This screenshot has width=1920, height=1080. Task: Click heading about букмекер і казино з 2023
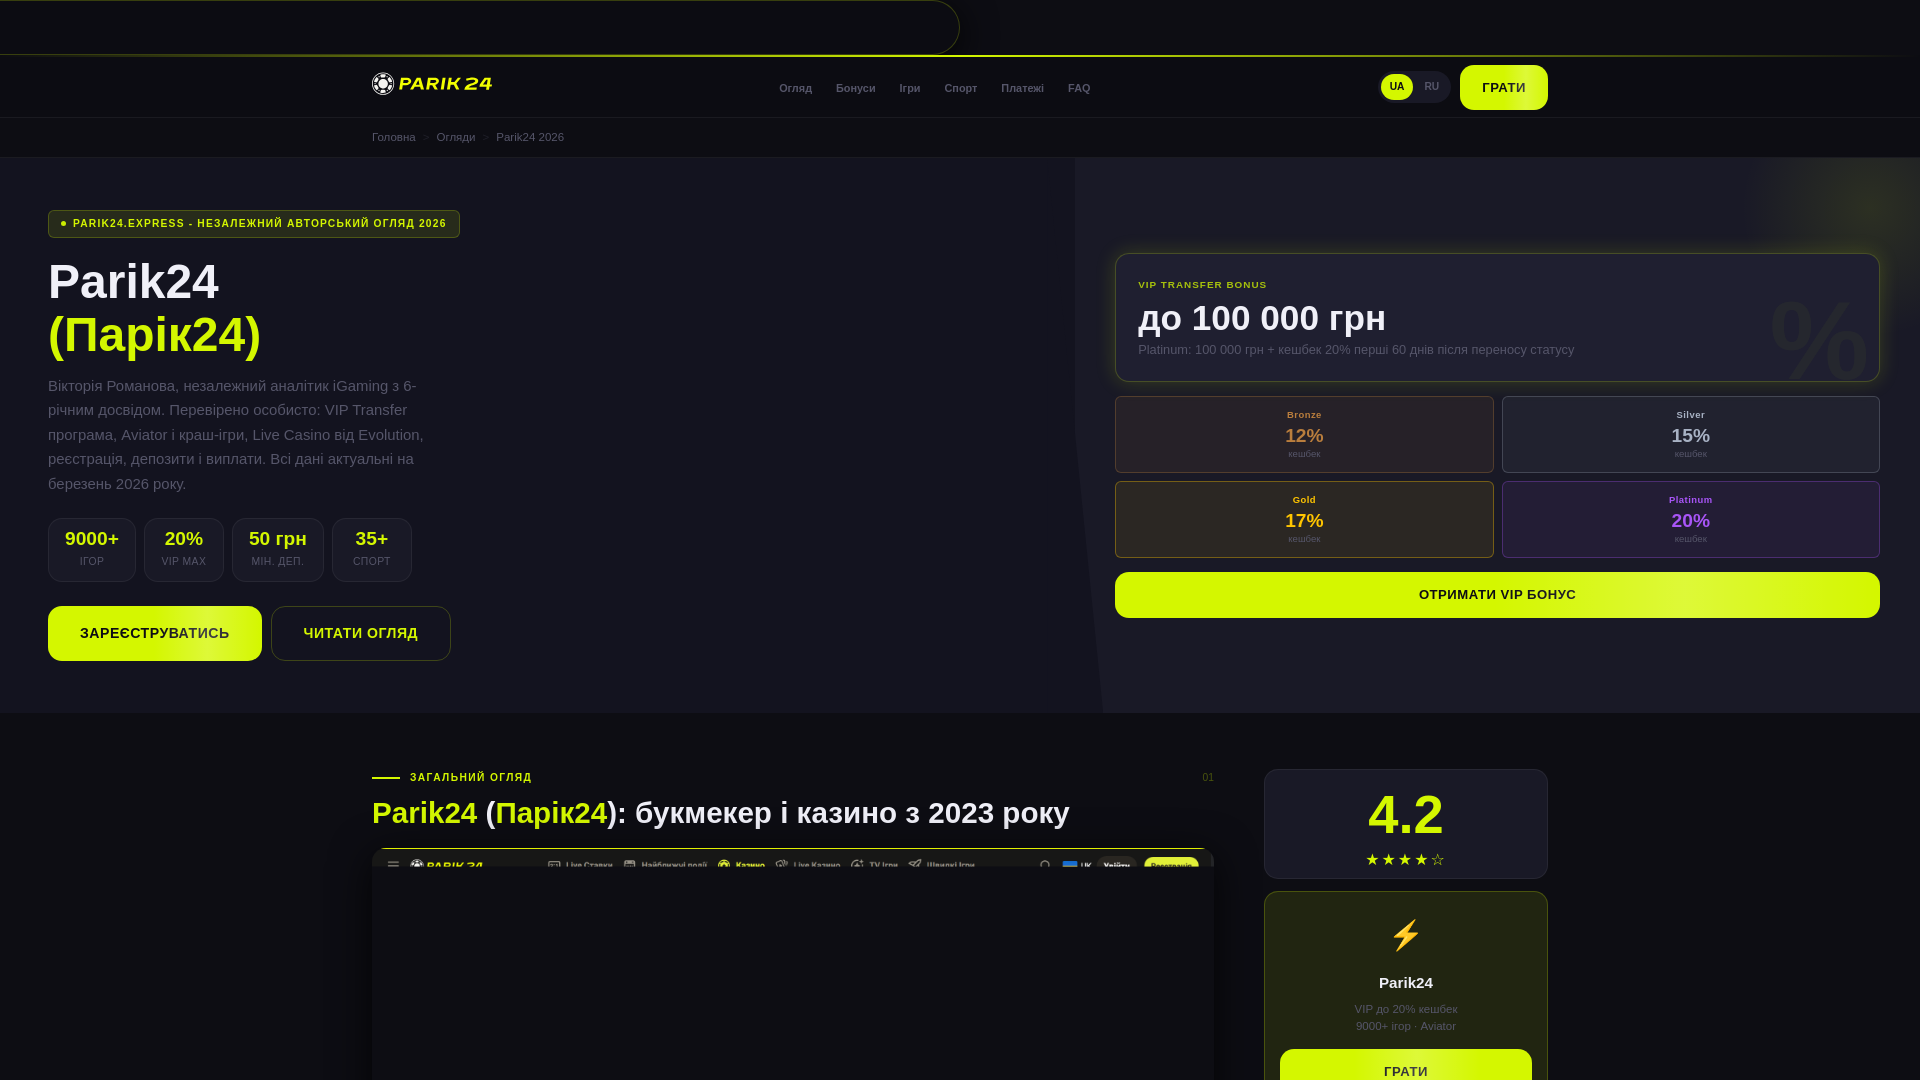[x=721, y=813]
